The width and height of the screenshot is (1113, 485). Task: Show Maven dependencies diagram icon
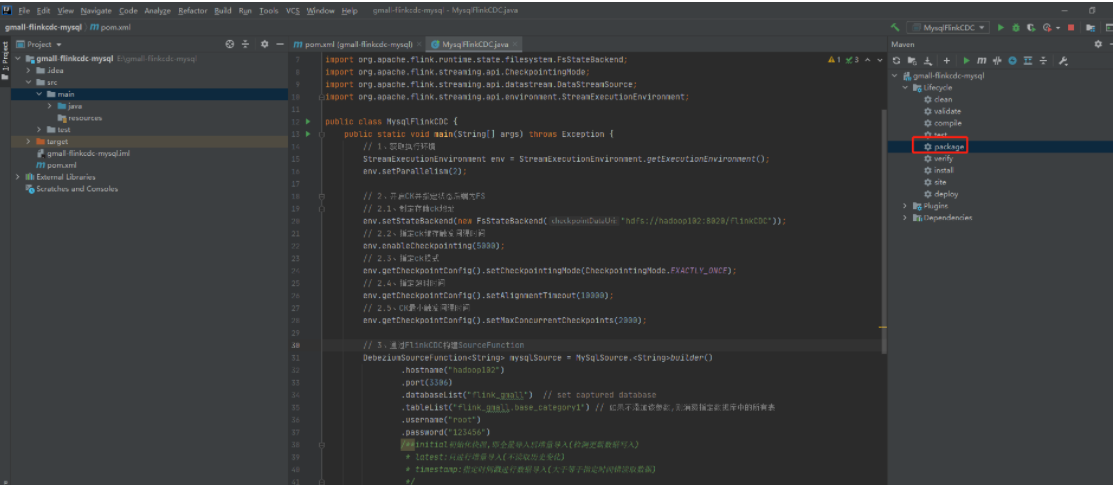pyautogui.click(x=1028, y=61)
